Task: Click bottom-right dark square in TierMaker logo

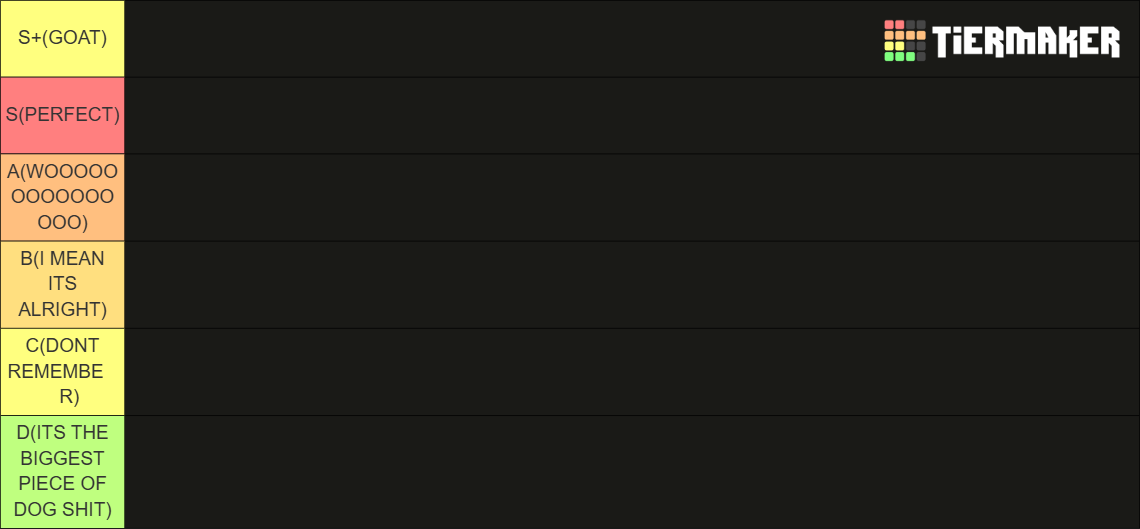Action: click(921, 57)
